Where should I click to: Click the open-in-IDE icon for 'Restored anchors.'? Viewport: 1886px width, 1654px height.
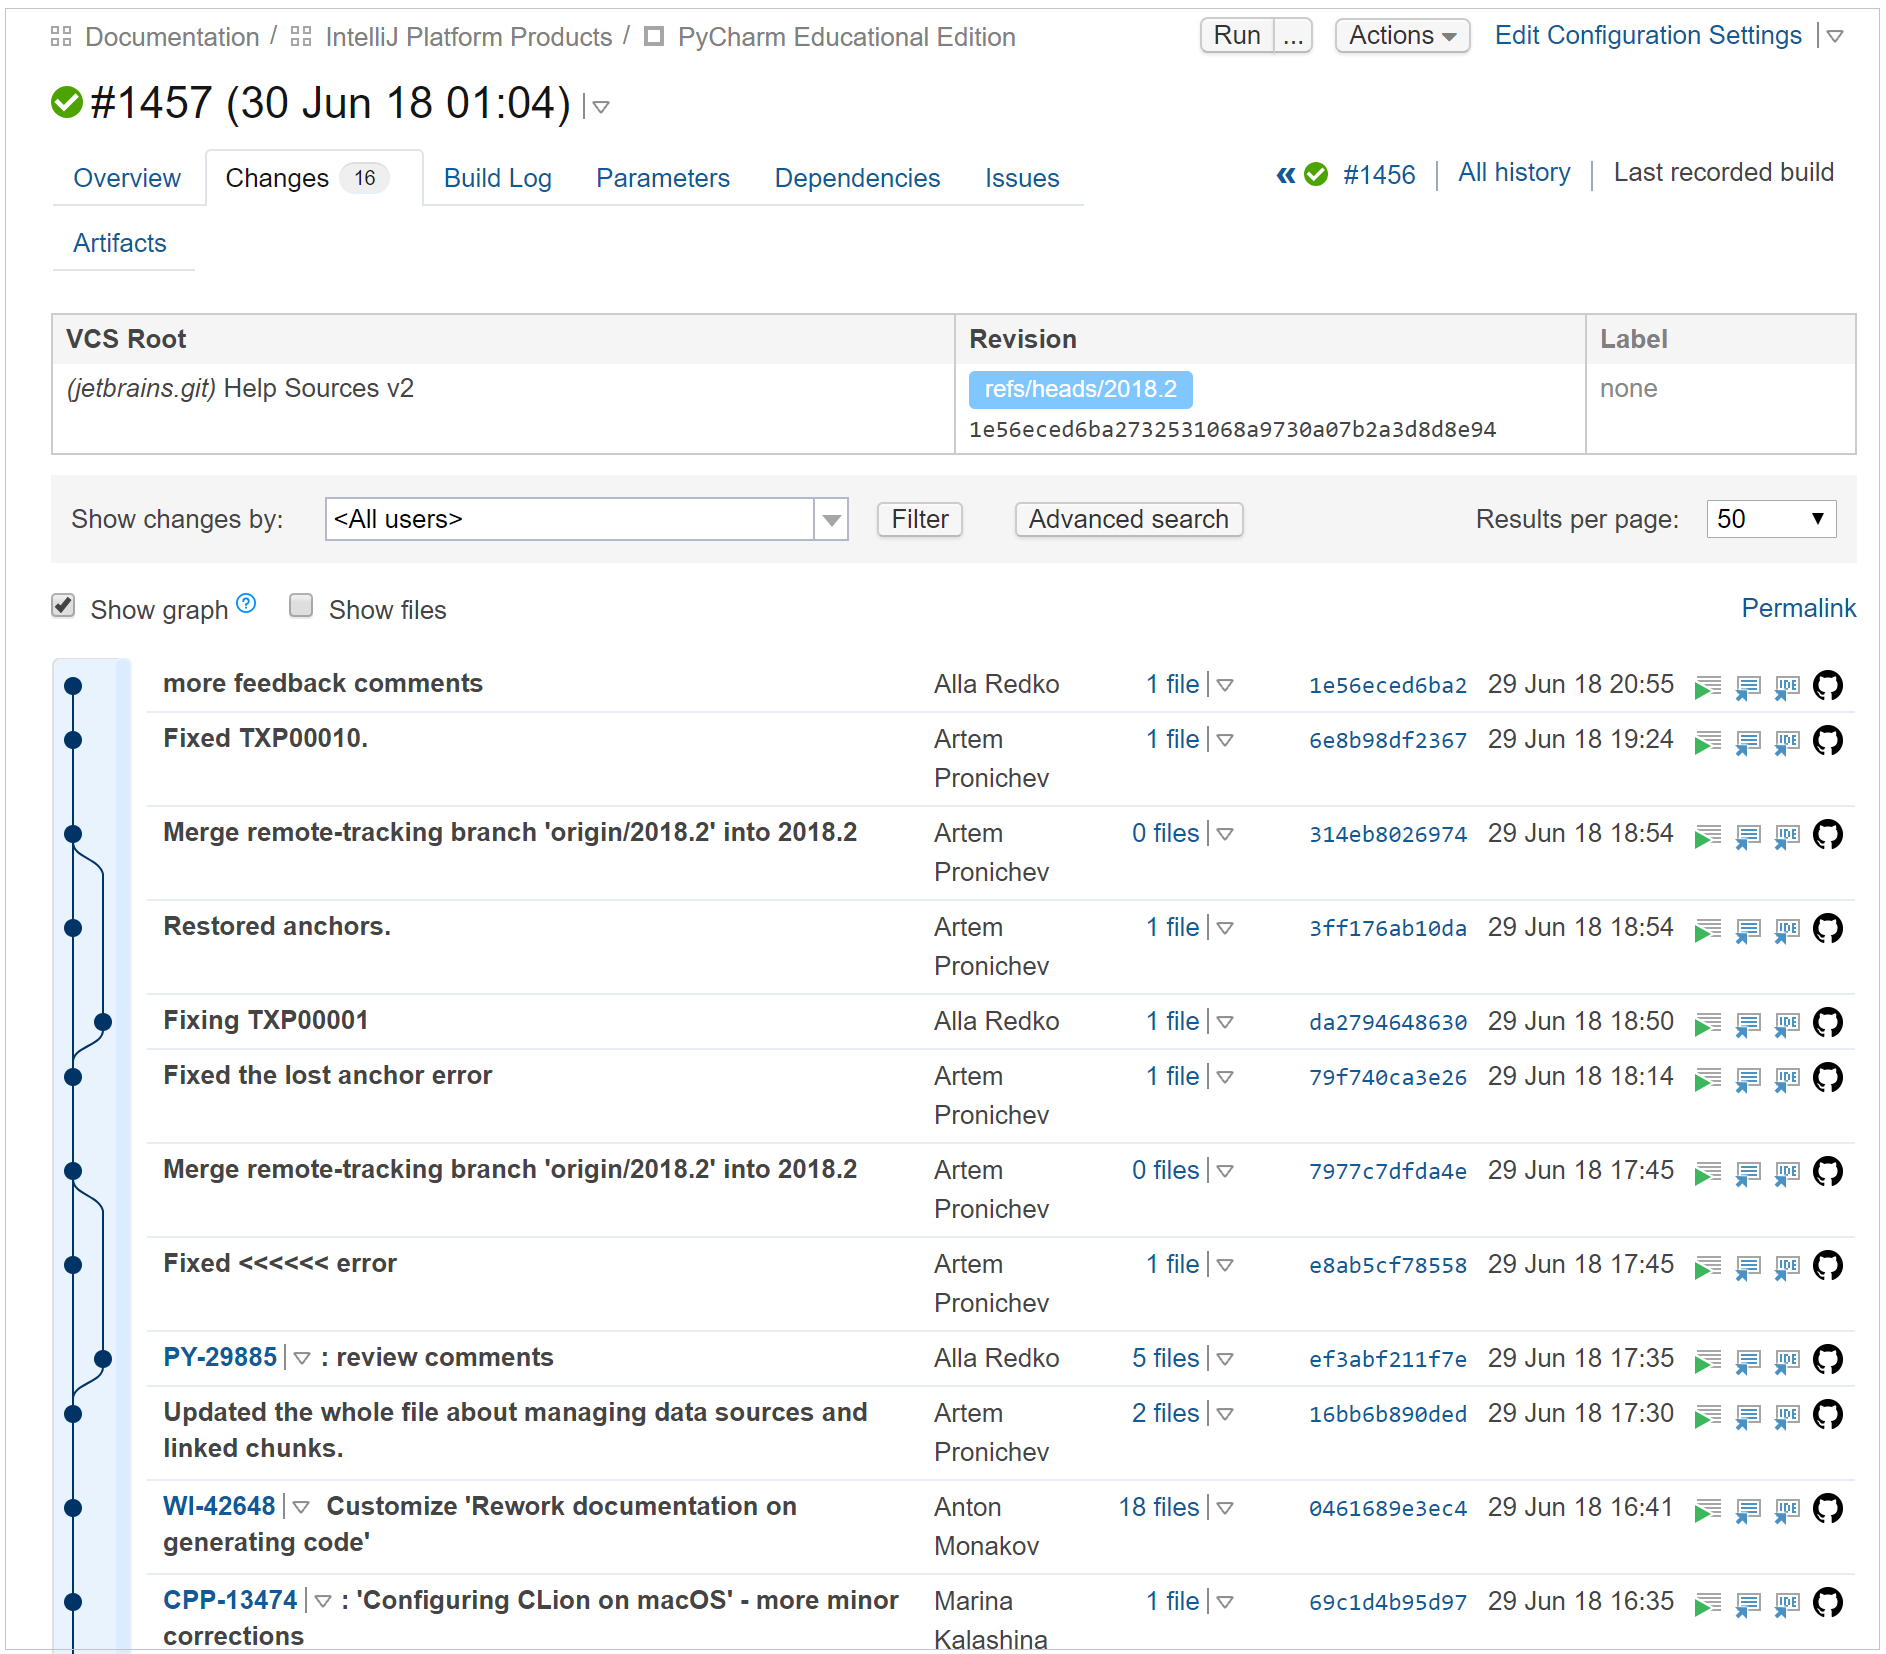click(x=1786, y=930)
